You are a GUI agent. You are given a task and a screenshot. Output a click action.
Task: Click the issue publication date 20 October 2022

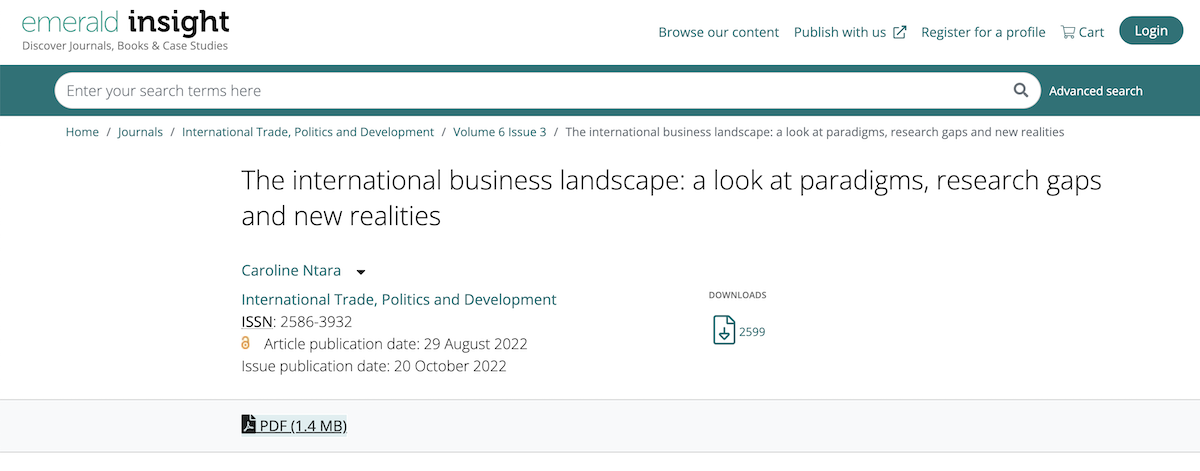[x=374, y=366]
